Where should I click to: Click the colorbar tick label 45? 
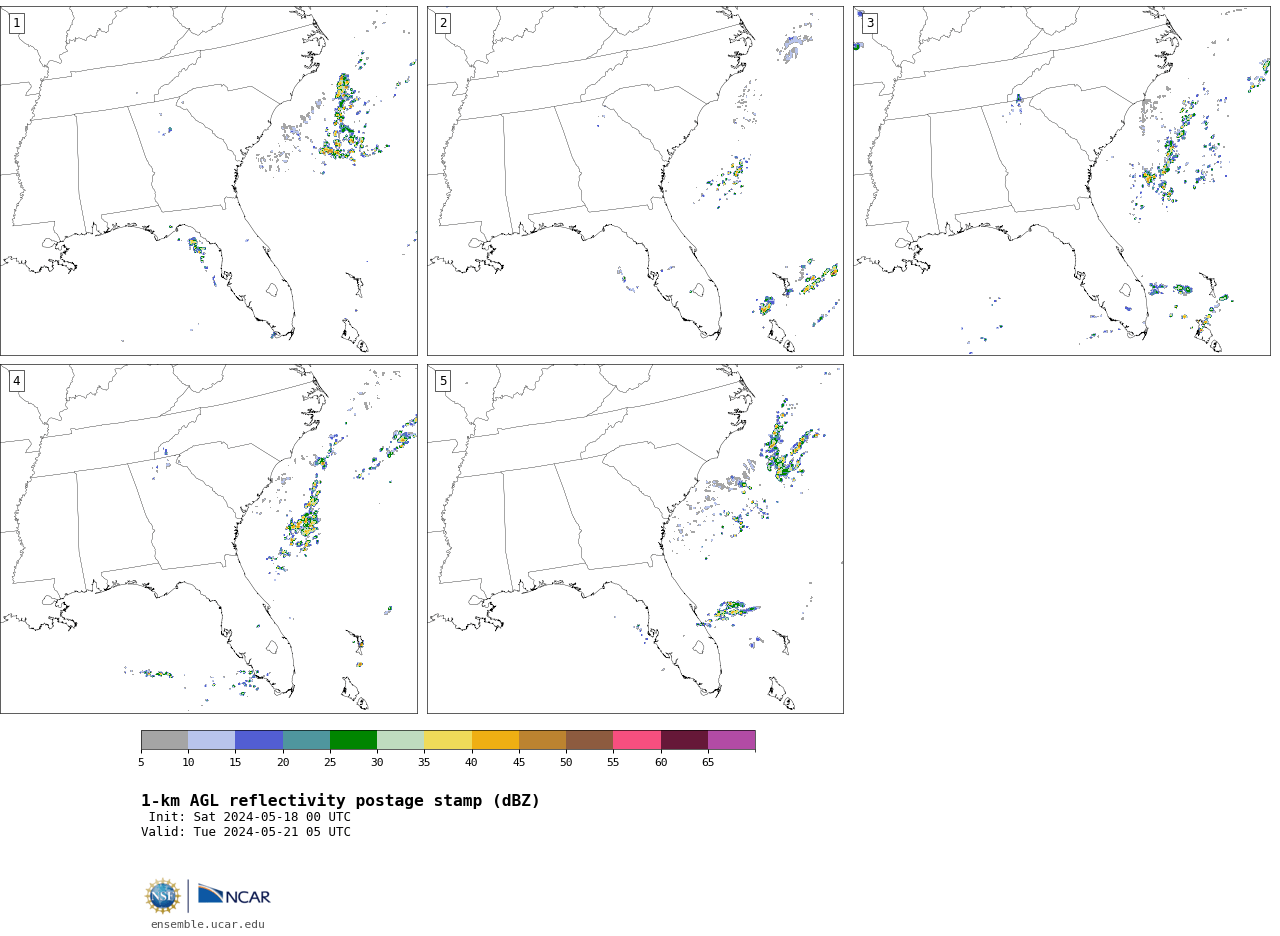(x=519, y=762)
